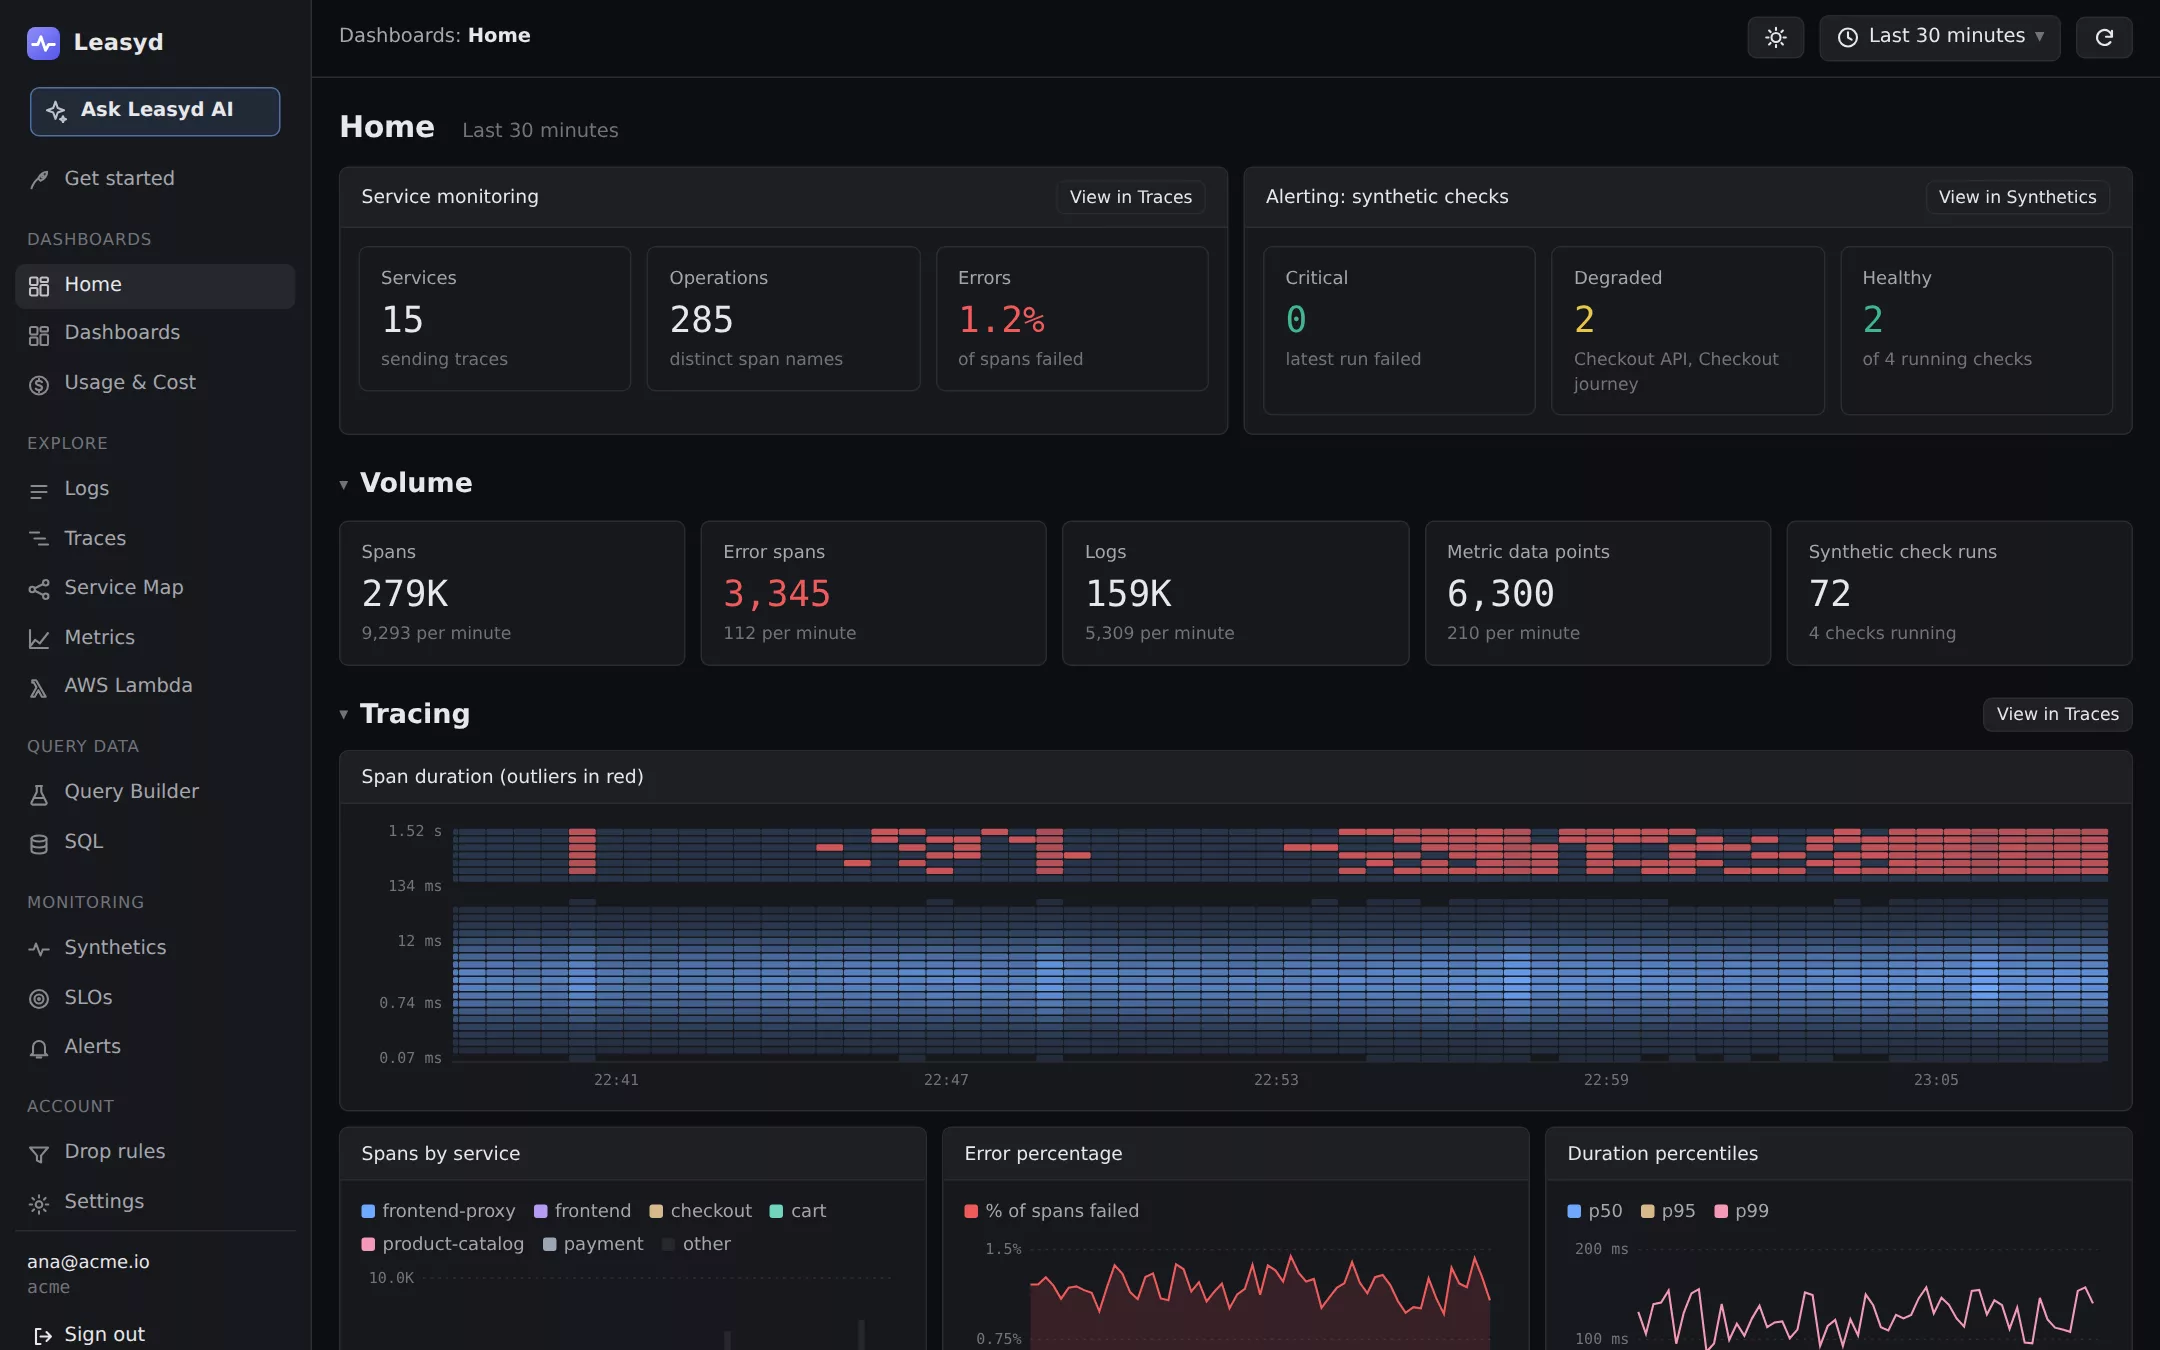The image size is (2160, 1350).
Task: Click the Traces icon in sidebar
Action: pos(39,539)
